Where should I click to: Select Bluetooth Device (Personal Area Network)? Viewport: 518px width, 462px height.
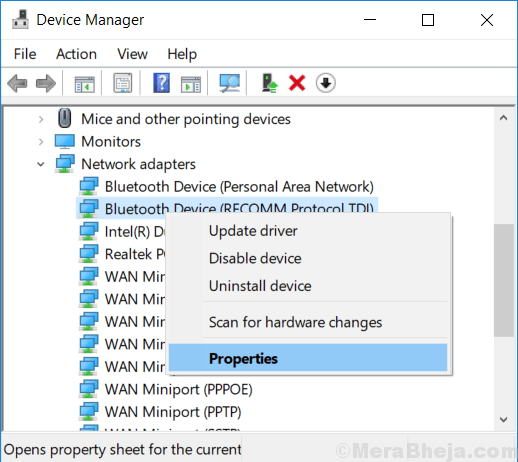pyautogui.click(x=239, y=187)
